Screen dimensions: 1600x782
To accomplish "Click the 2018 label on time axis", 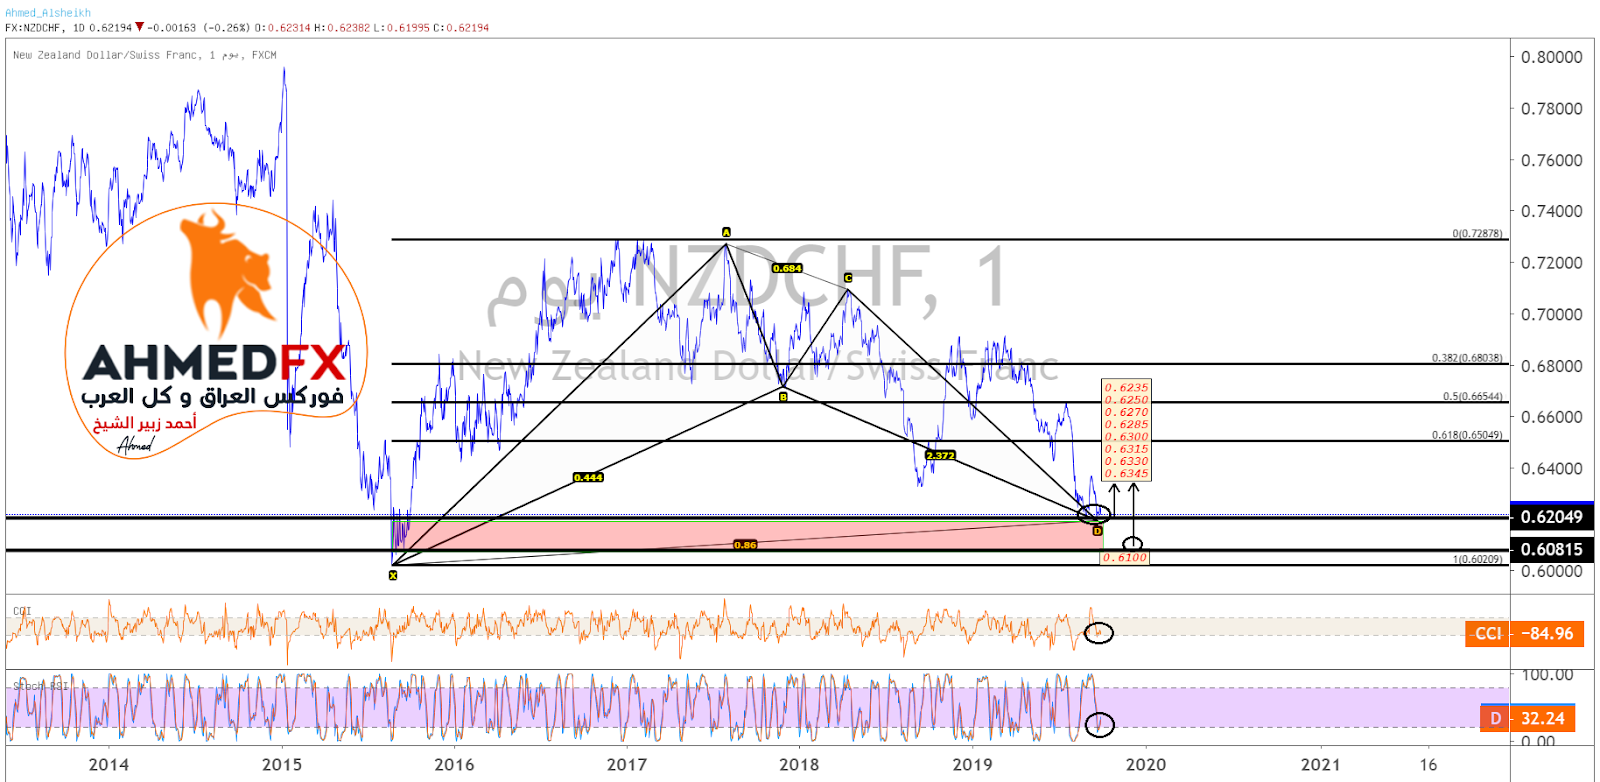I will (x=799, y=765).
